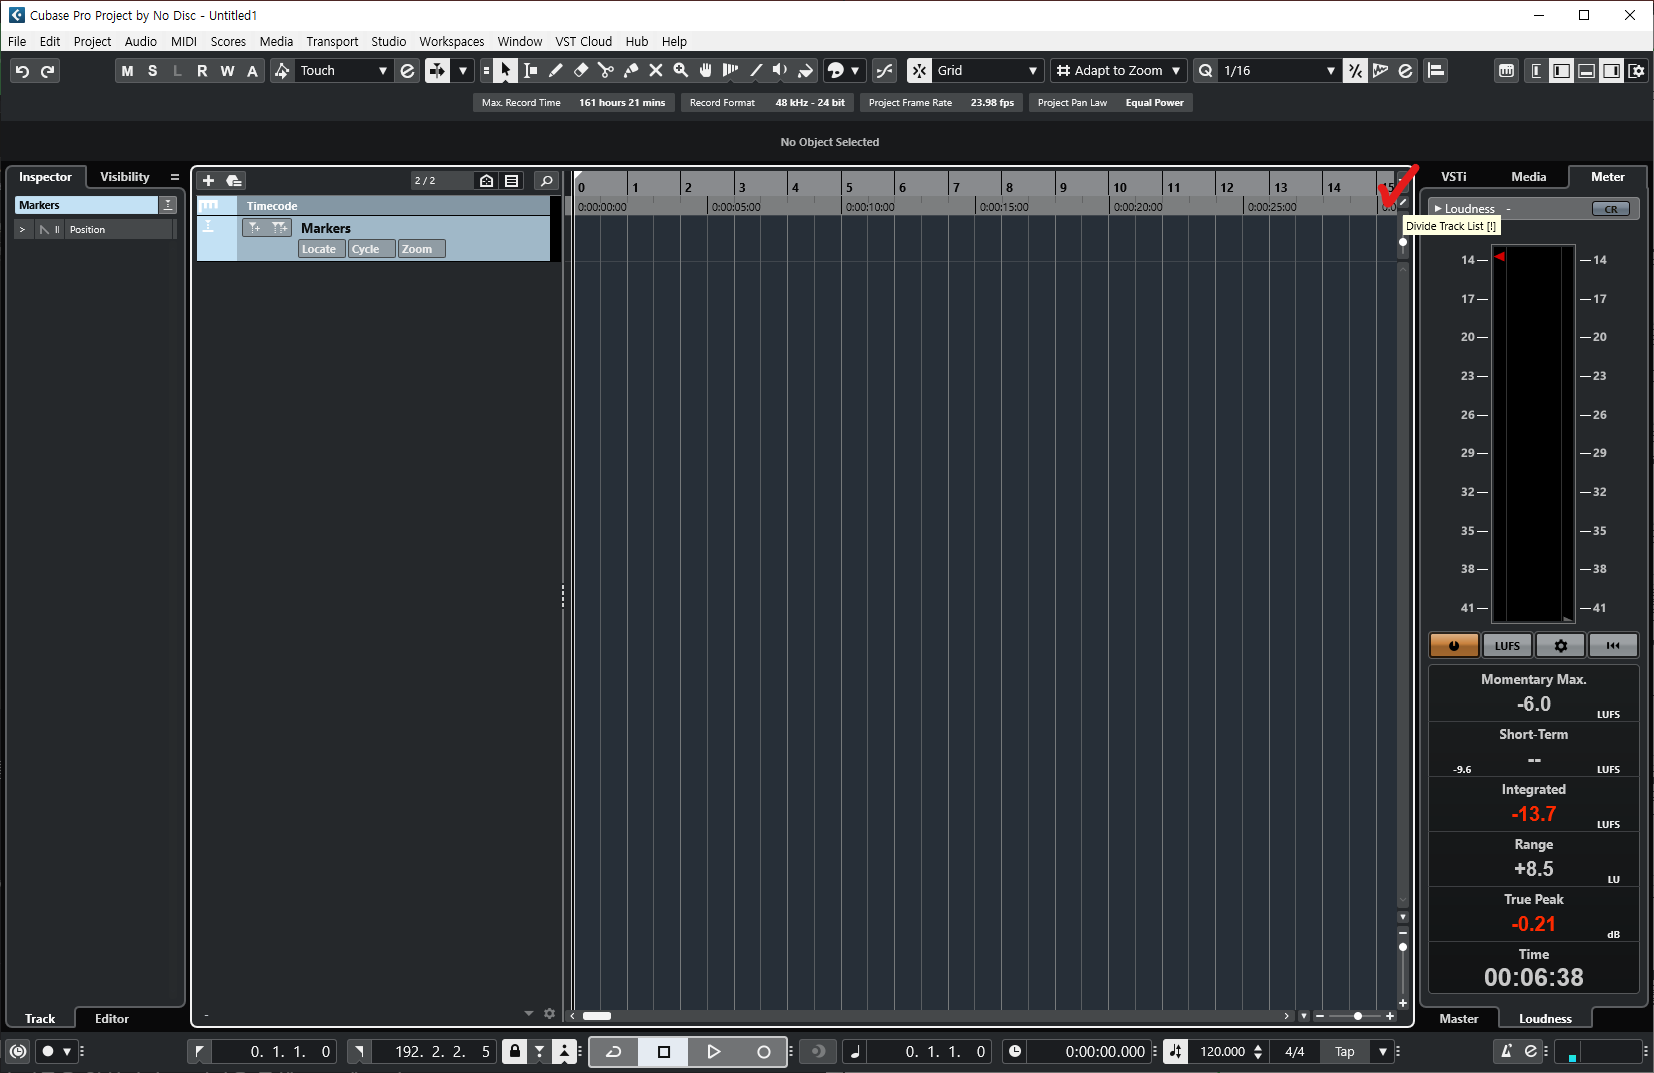The width and height of the screenshot is (1654, 1073).
Task: Switch to the Master meter tab
Action: click(1459, 1019)
